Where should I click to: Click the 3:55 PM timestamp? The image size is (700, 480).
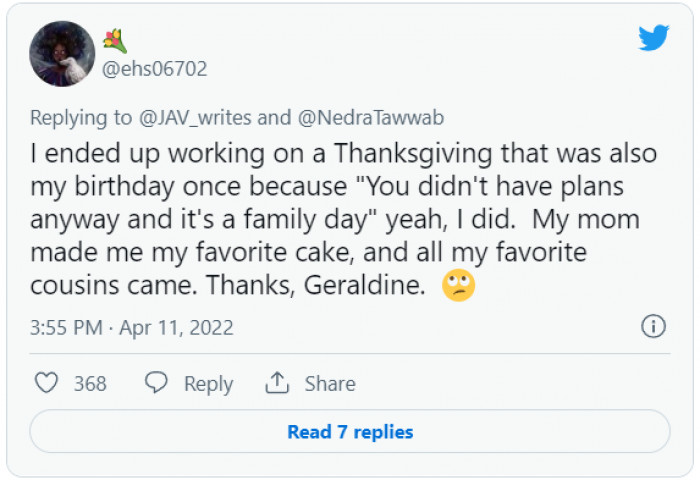point(68,328)
